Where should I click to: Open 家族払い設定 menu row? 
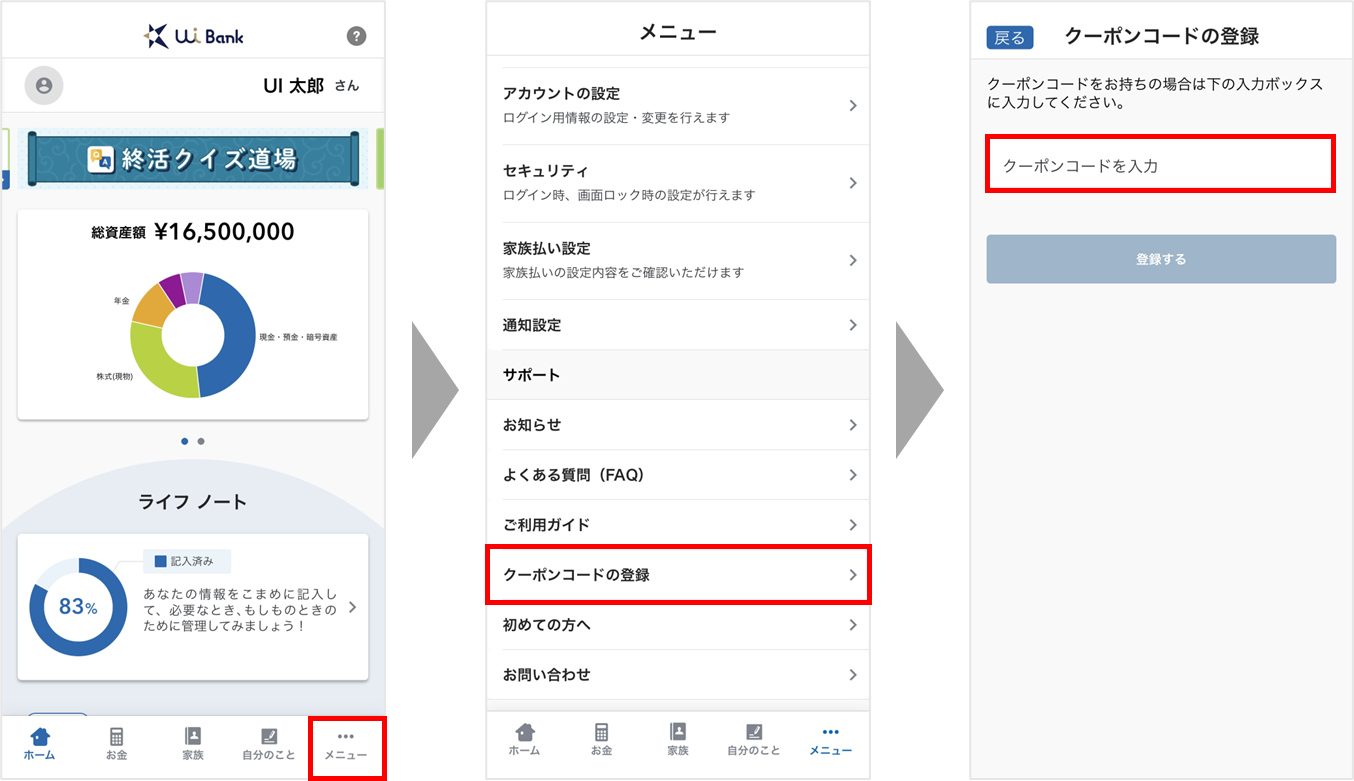pyautogui.click(x=678, y=260)
